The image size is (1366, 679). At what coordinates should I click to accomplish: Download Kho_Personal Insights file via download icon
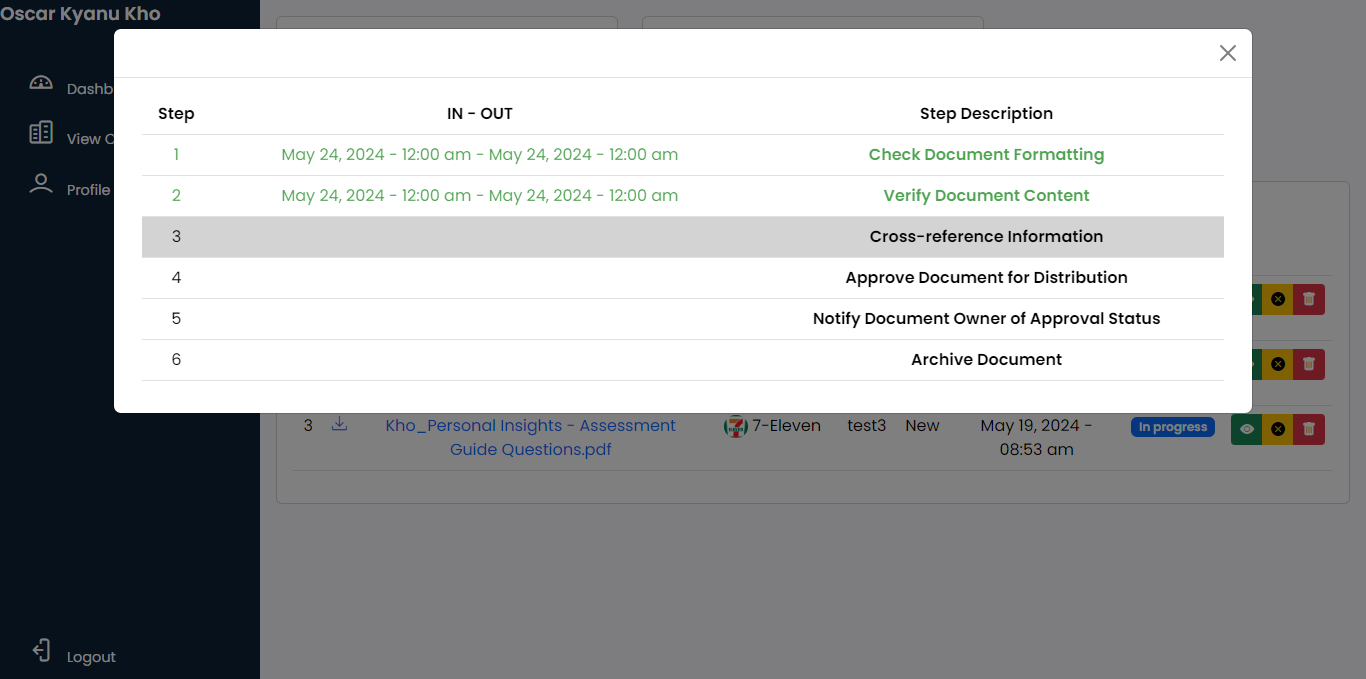[x=340, y=424]
